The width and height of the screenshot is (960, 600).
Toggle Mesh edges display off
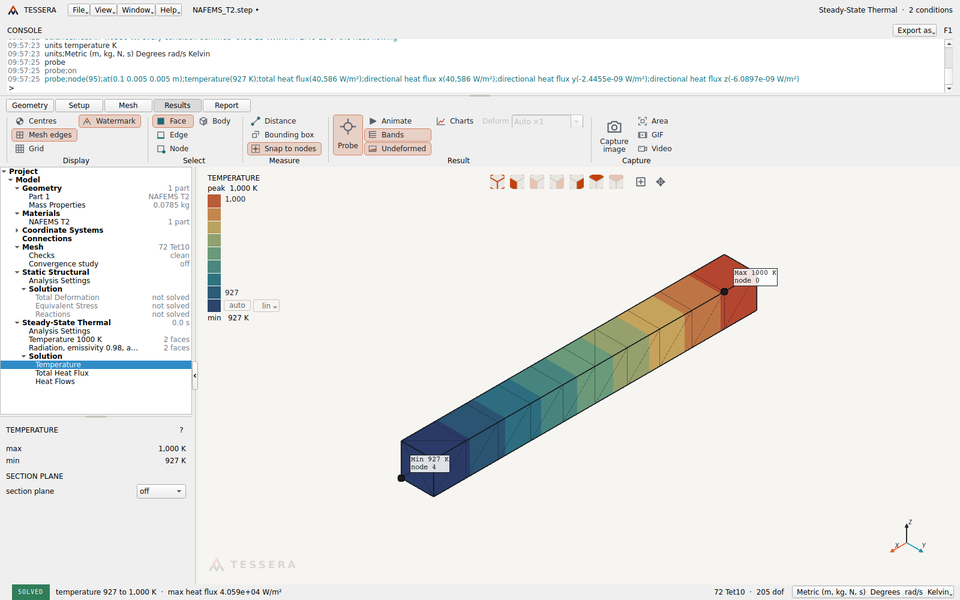[44, 135]
